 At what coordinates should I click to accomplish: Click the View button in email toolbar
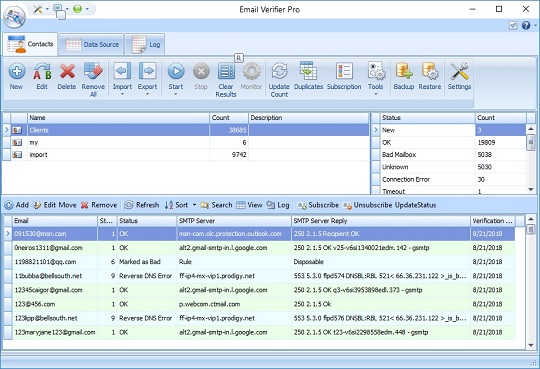click(x=249, y=205)
